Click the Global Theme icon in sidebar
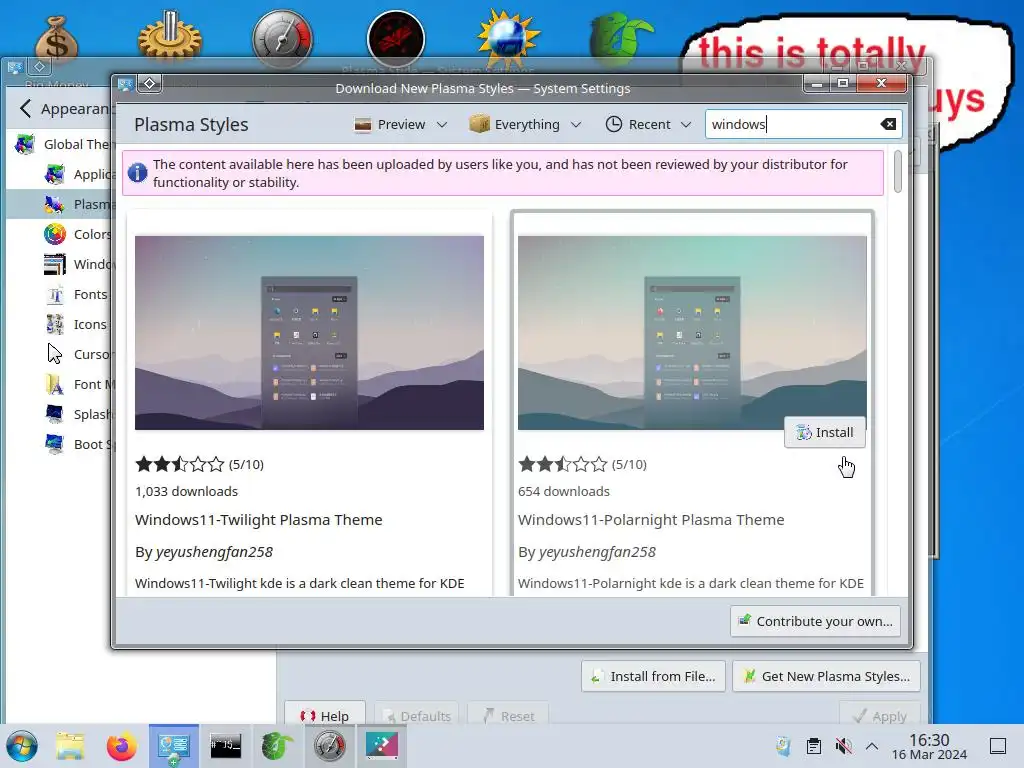 pyautogui.click(x=25, y=144)
